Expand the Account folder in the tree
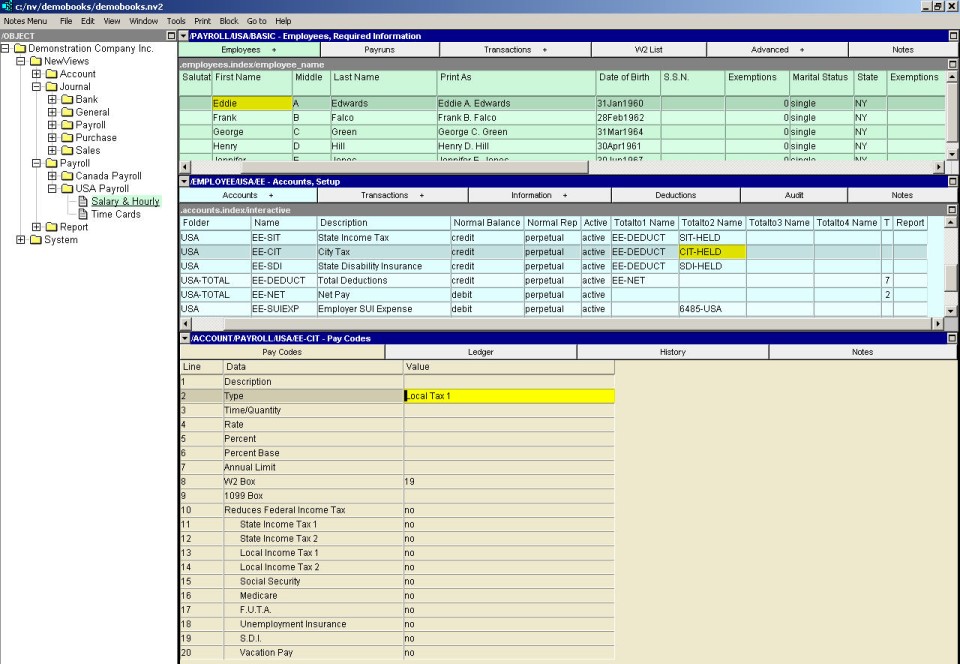The image size is (960, 664). tap(37, 74)
